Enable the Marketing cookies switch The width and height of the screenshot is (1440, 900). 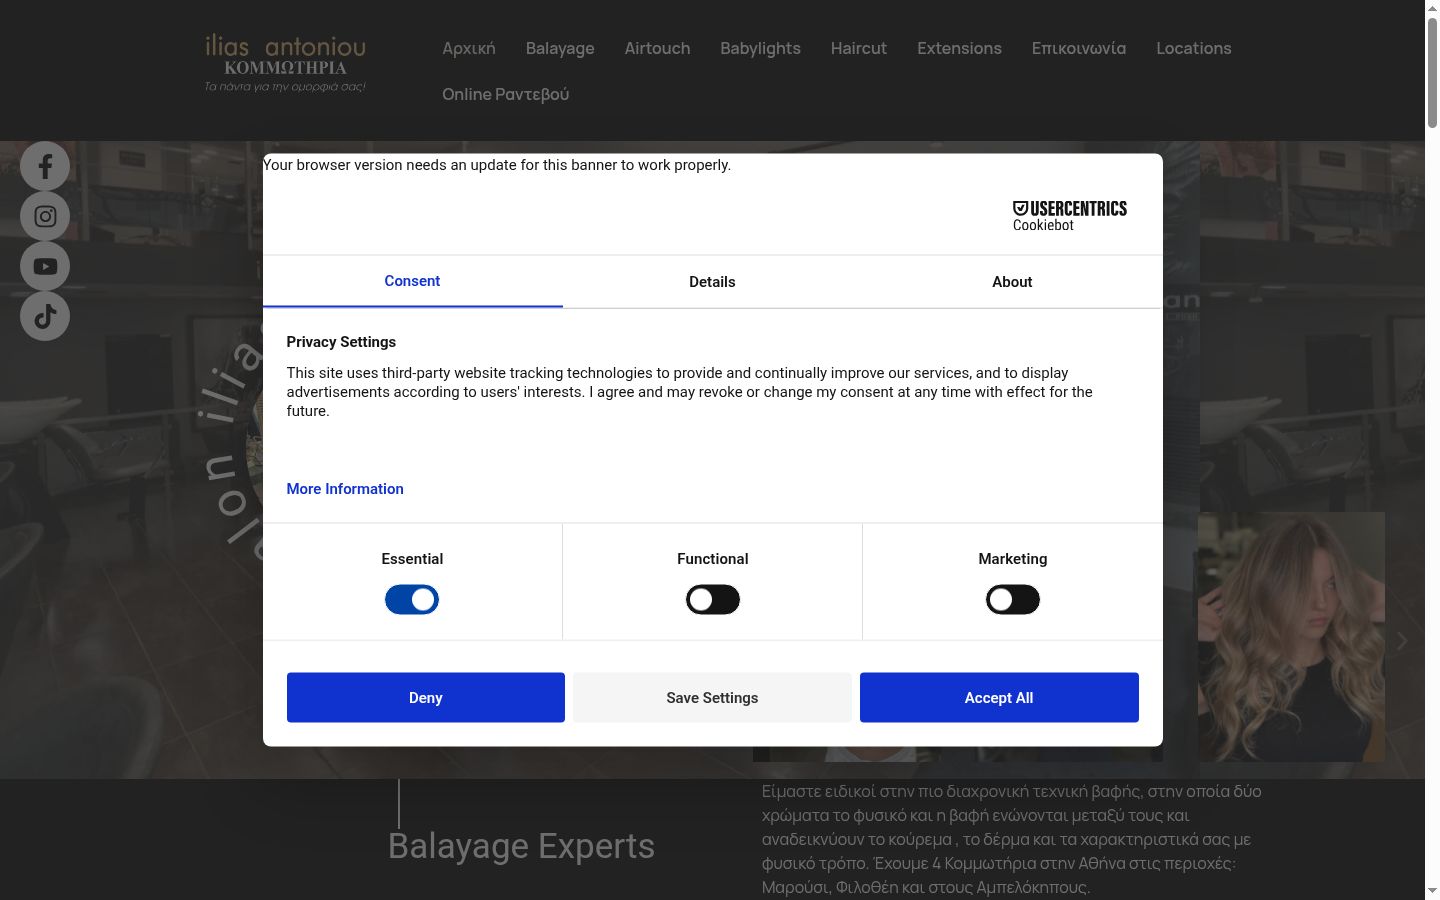click(x=1012, y=600)
